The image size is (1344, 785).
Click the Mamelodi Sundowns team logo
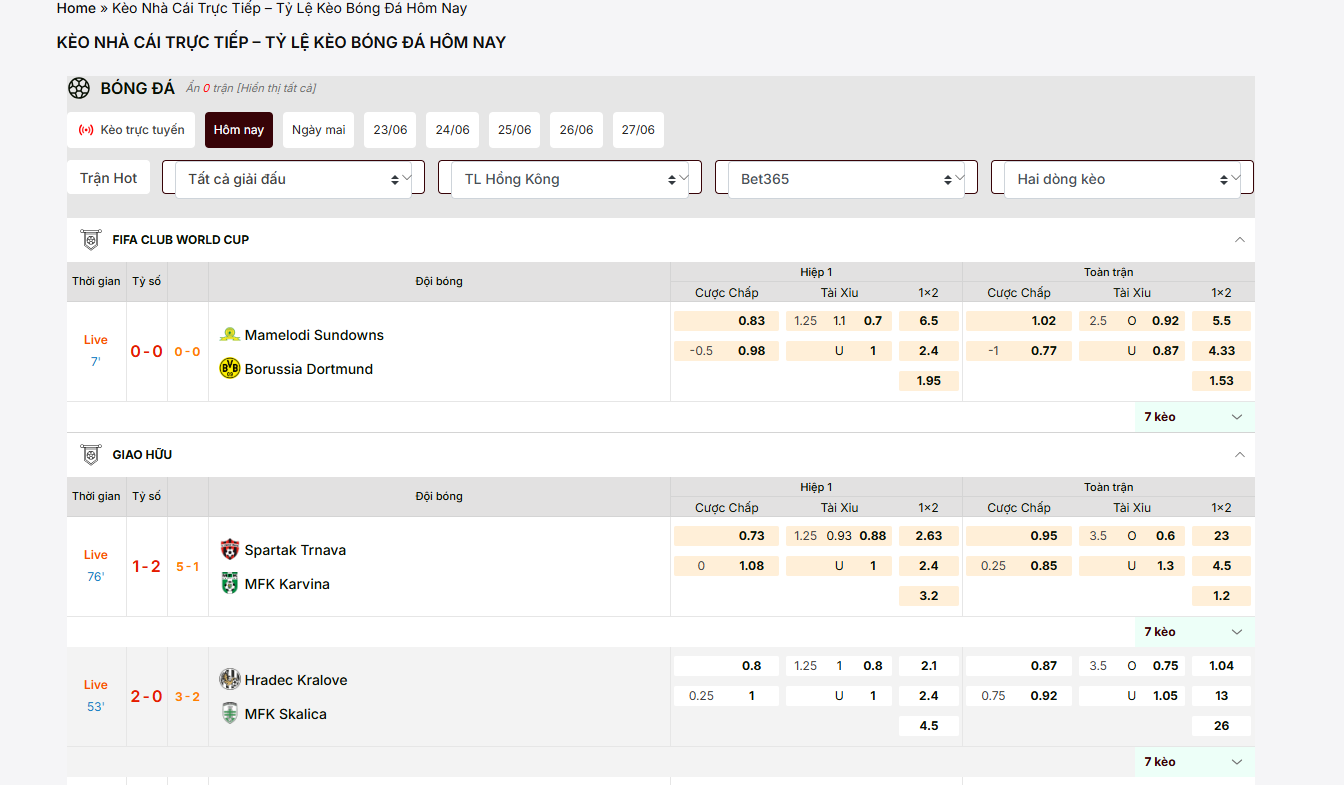coord(230,335)
